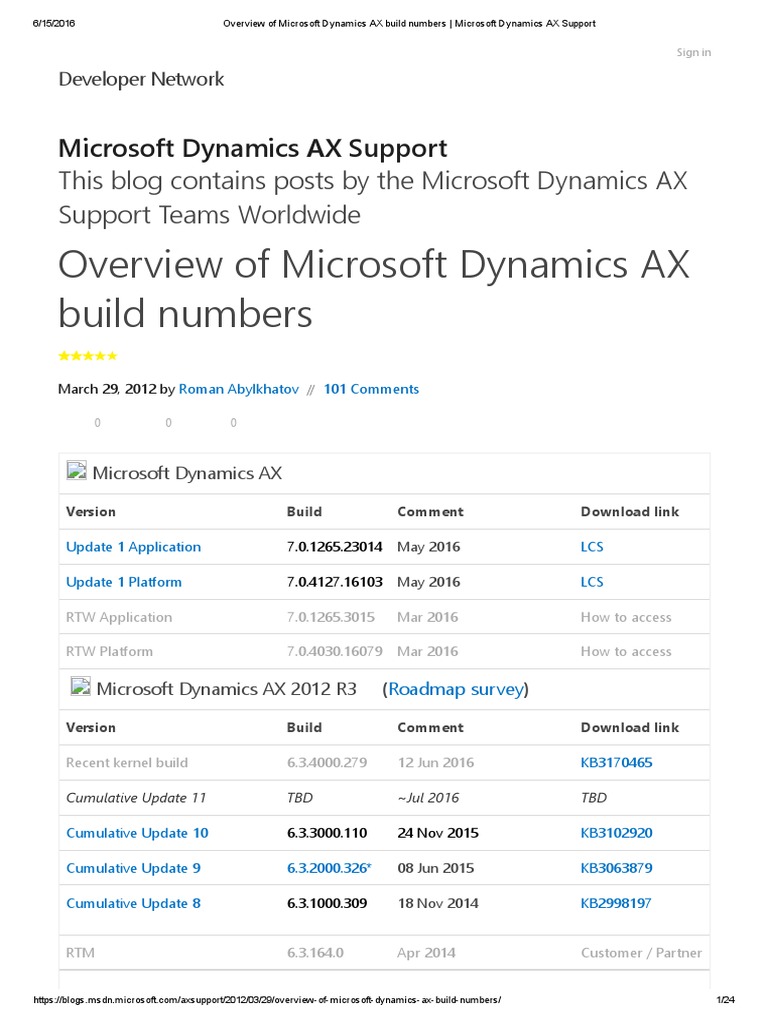Viewport: 768px width, 1024px height.
Task: Click build number 6.3.2000.326 link
Action: tap(328, 868)
